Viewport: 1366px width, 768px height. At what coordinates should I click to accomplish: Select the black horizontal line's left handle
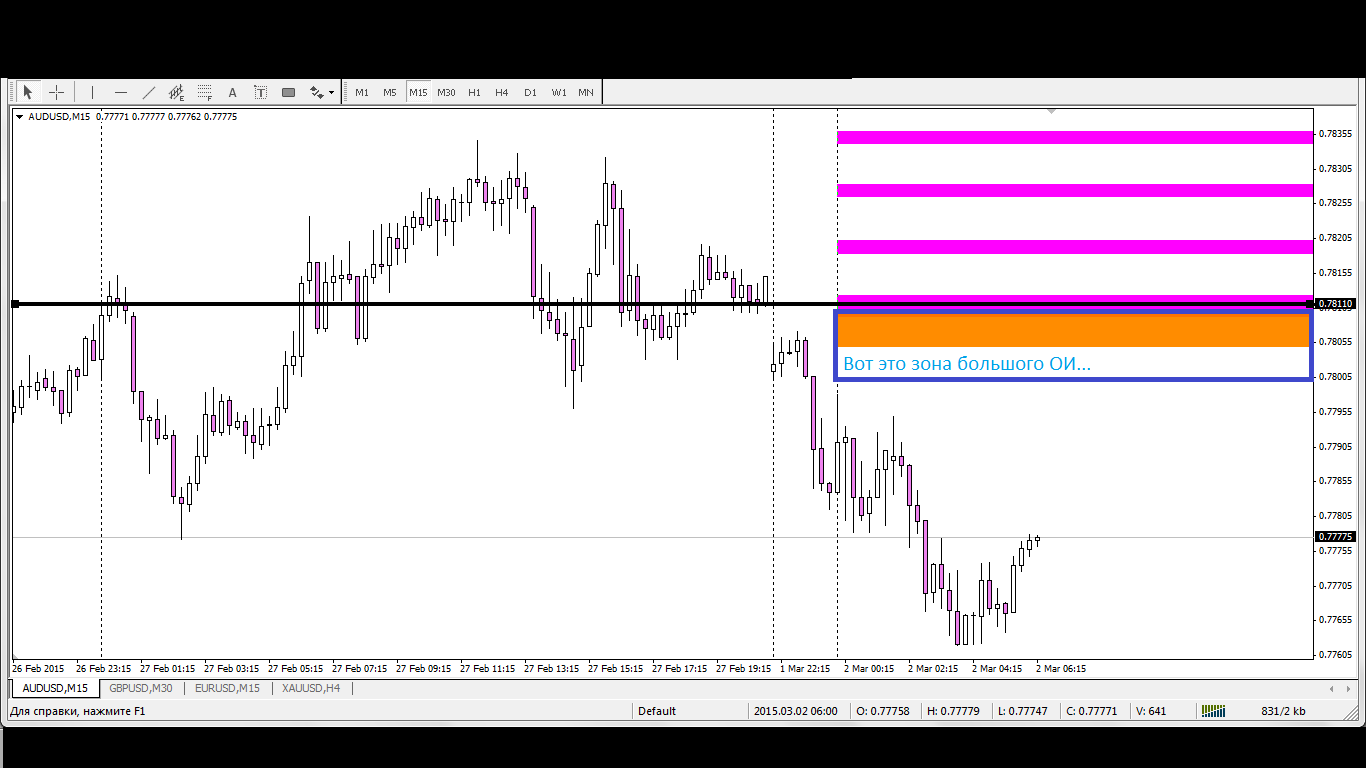[15, 303]
